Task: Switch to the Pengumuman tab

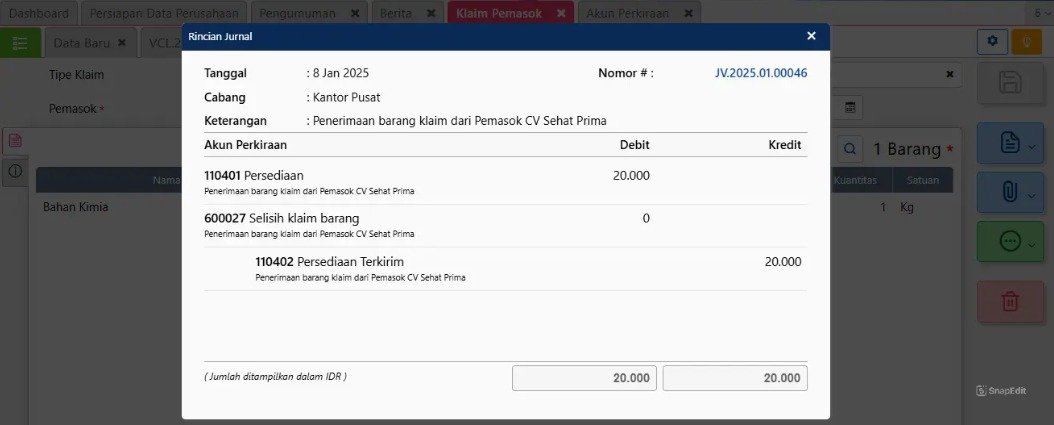Action: (x=297, y=13)
